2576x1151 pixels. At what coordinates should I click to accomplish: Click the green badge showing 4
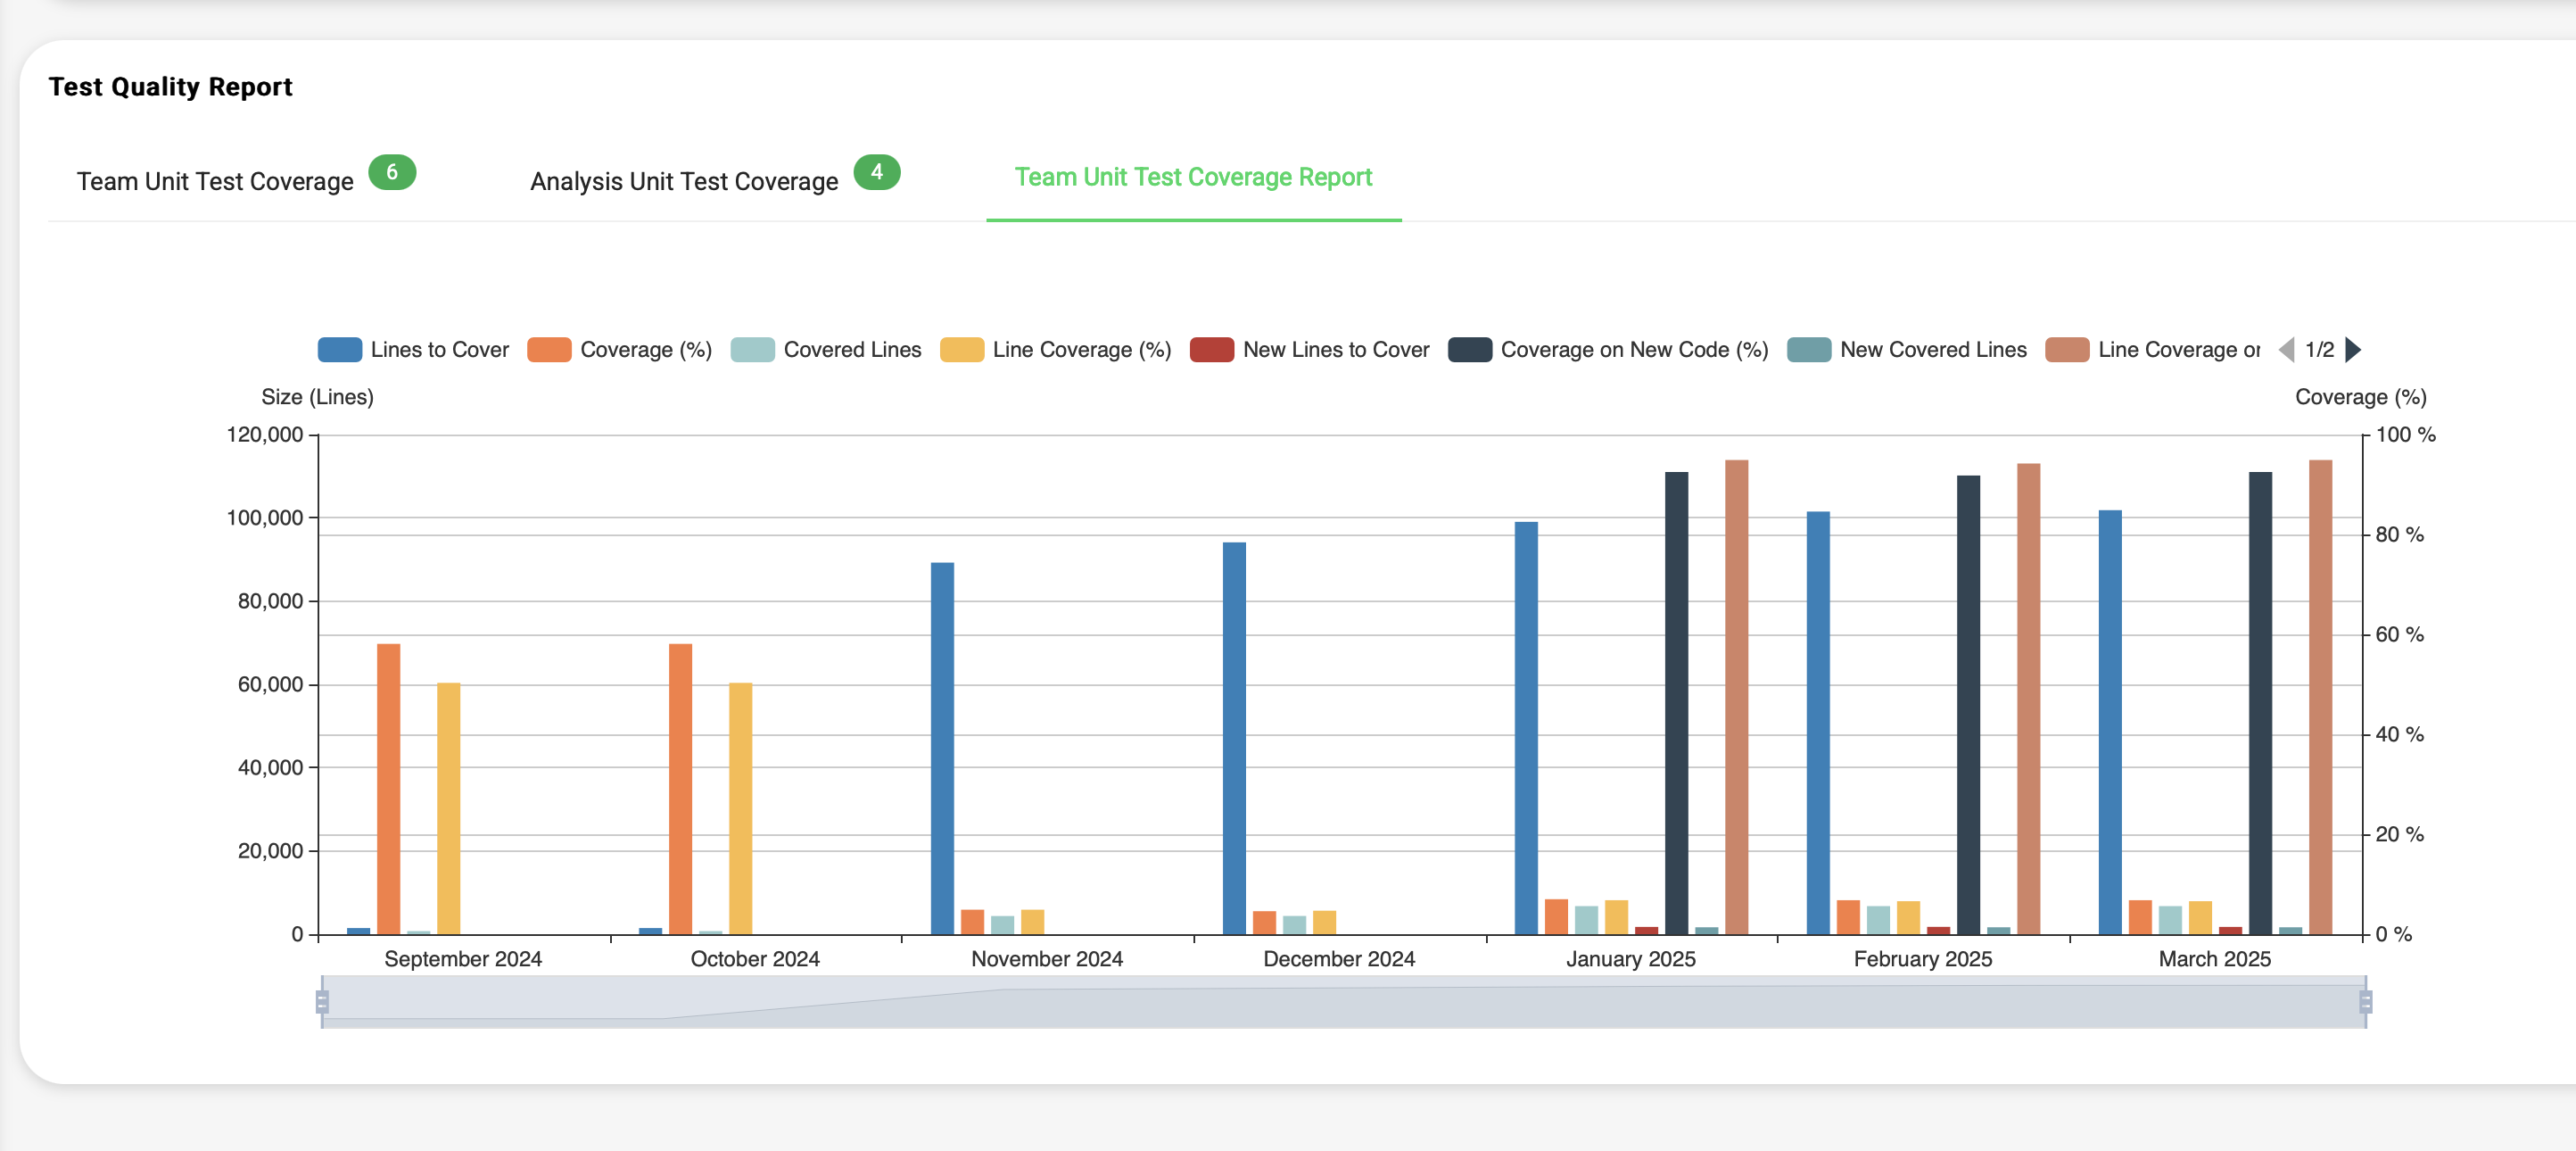coord(876,172)
